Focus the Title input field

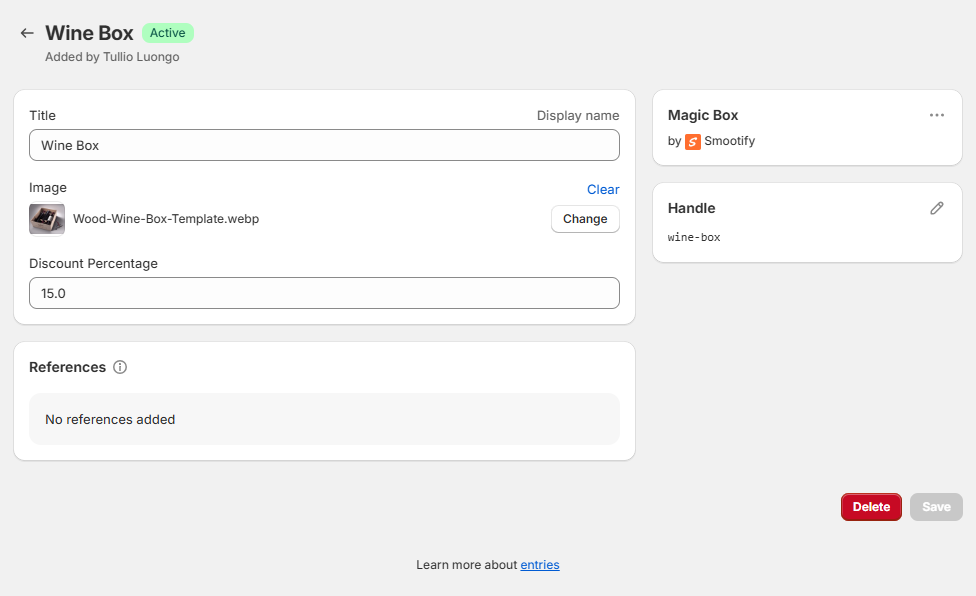tap(324, 145)
